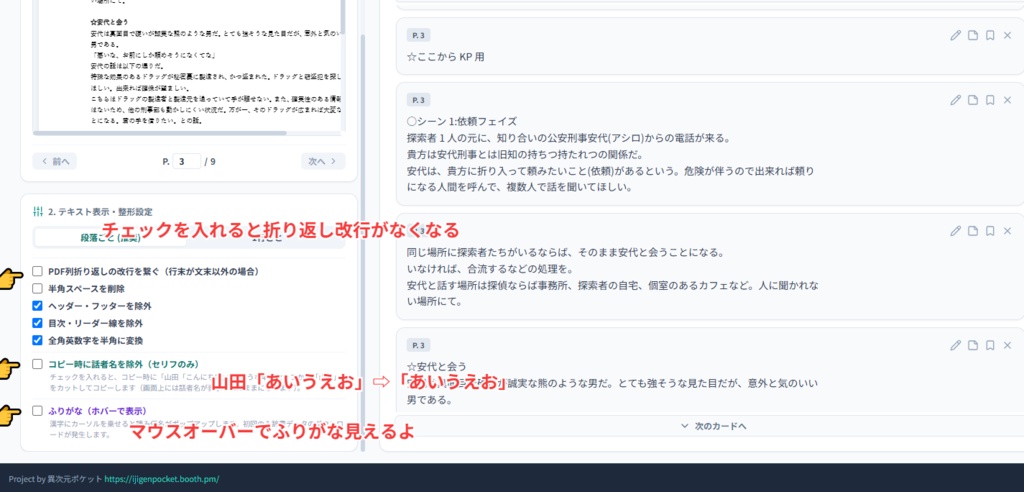Open the ijigenpocket.booth.pm link

tap(161, 479)
